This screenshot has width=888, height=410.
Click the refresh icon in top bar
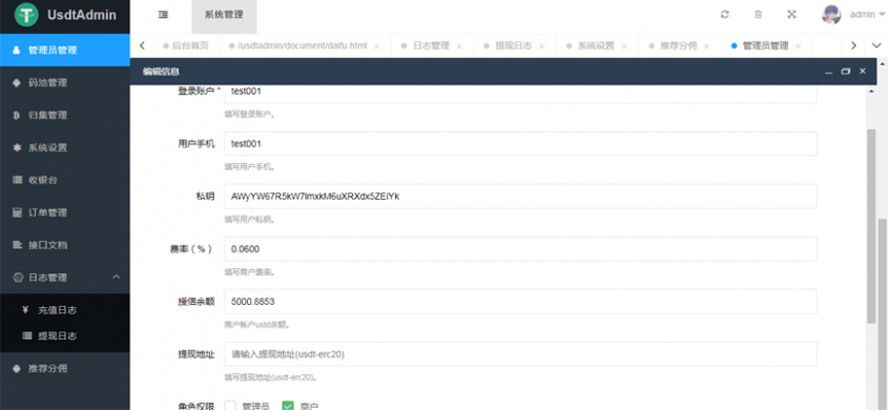(724, 15)
